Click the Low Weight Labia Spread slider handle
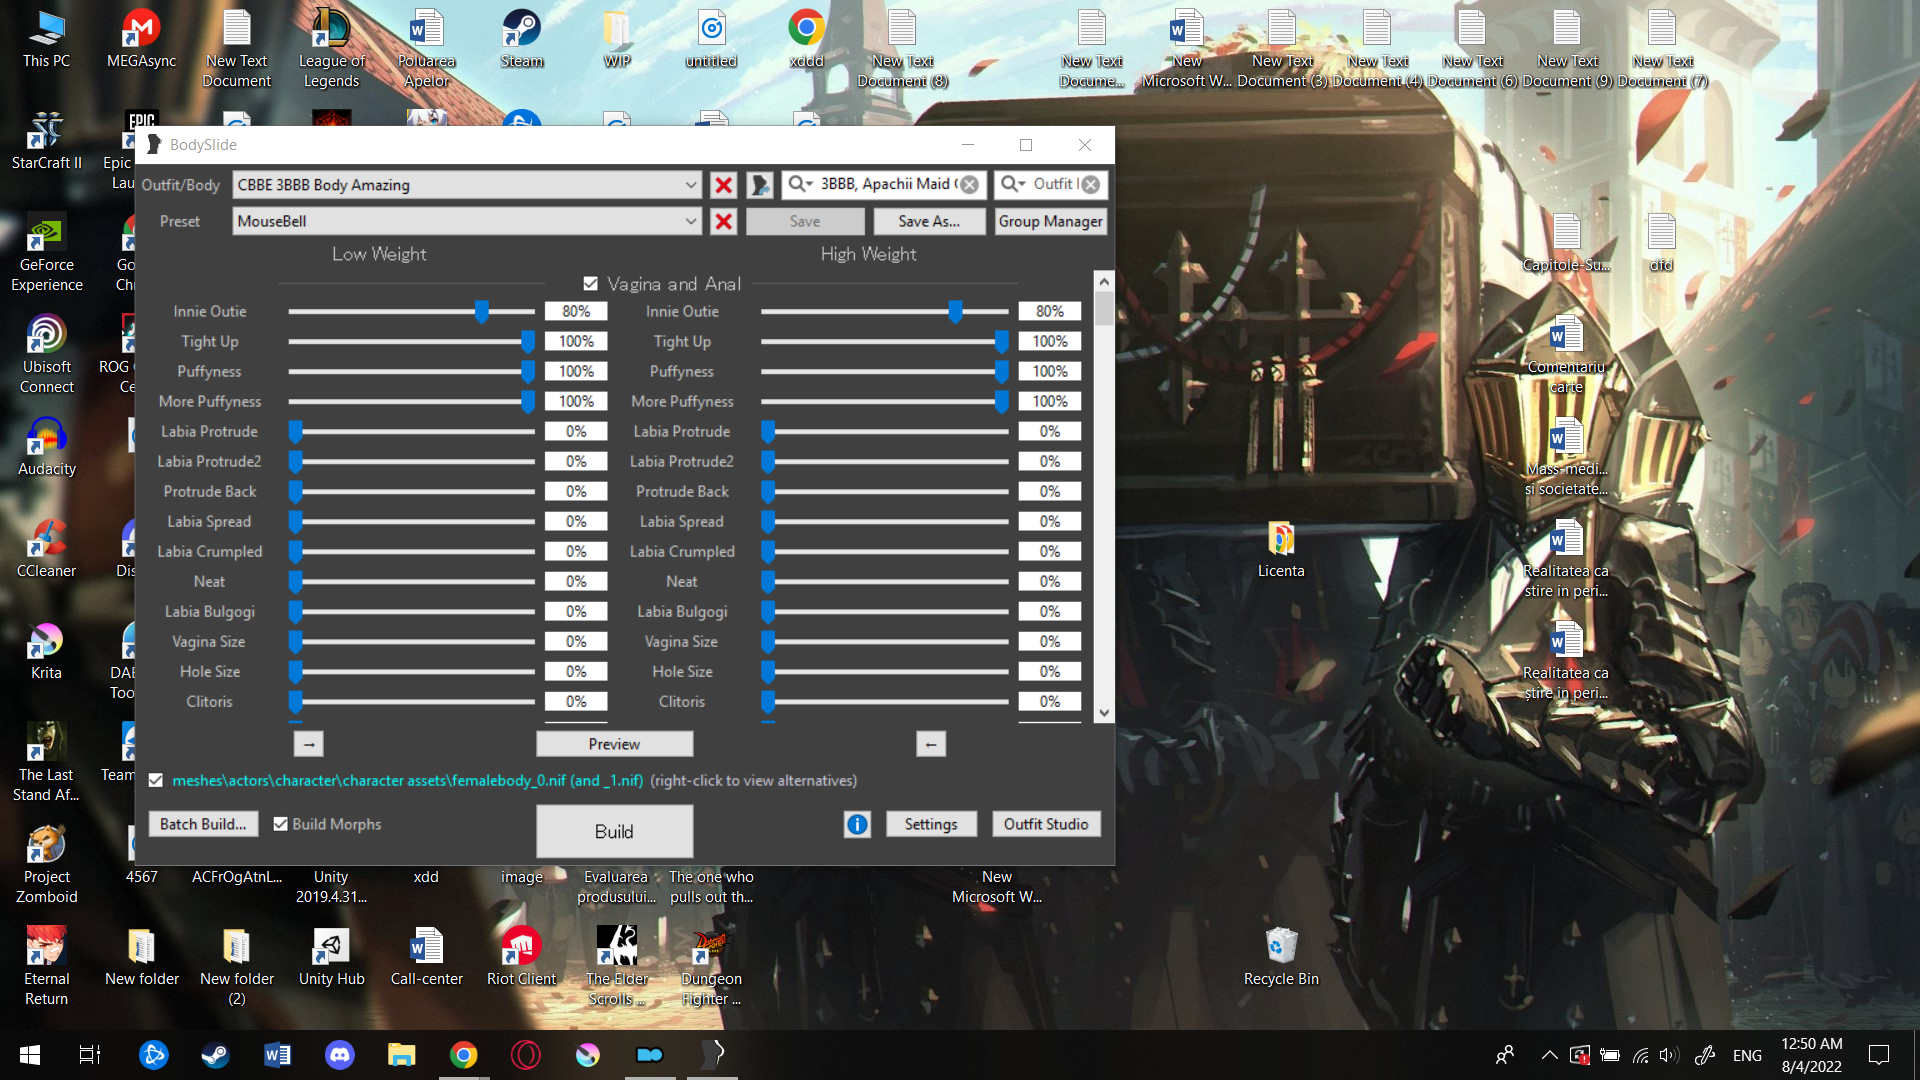1920x1080 pixels. [x=296, y=522]
